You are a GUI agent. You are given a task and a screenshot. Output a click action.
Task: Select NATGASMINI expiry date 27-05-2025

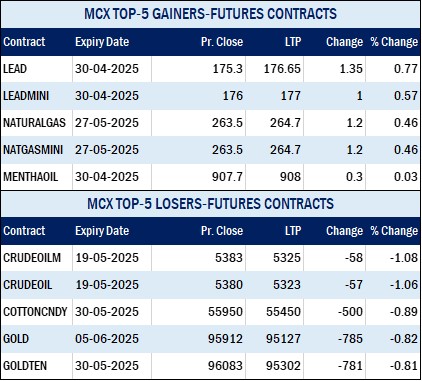[x=107, y=150]
